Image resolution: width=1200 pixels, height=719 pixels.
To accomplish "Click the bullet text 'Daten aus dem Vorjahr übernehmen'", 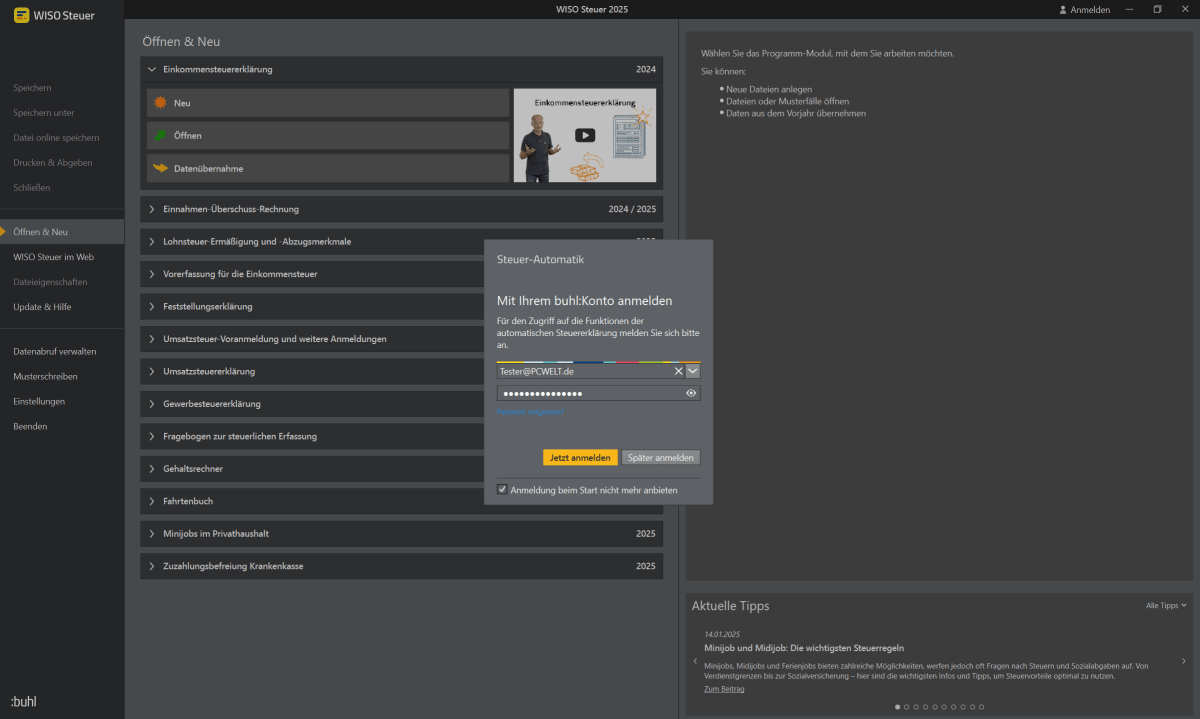I will click(x=796, y=113).
